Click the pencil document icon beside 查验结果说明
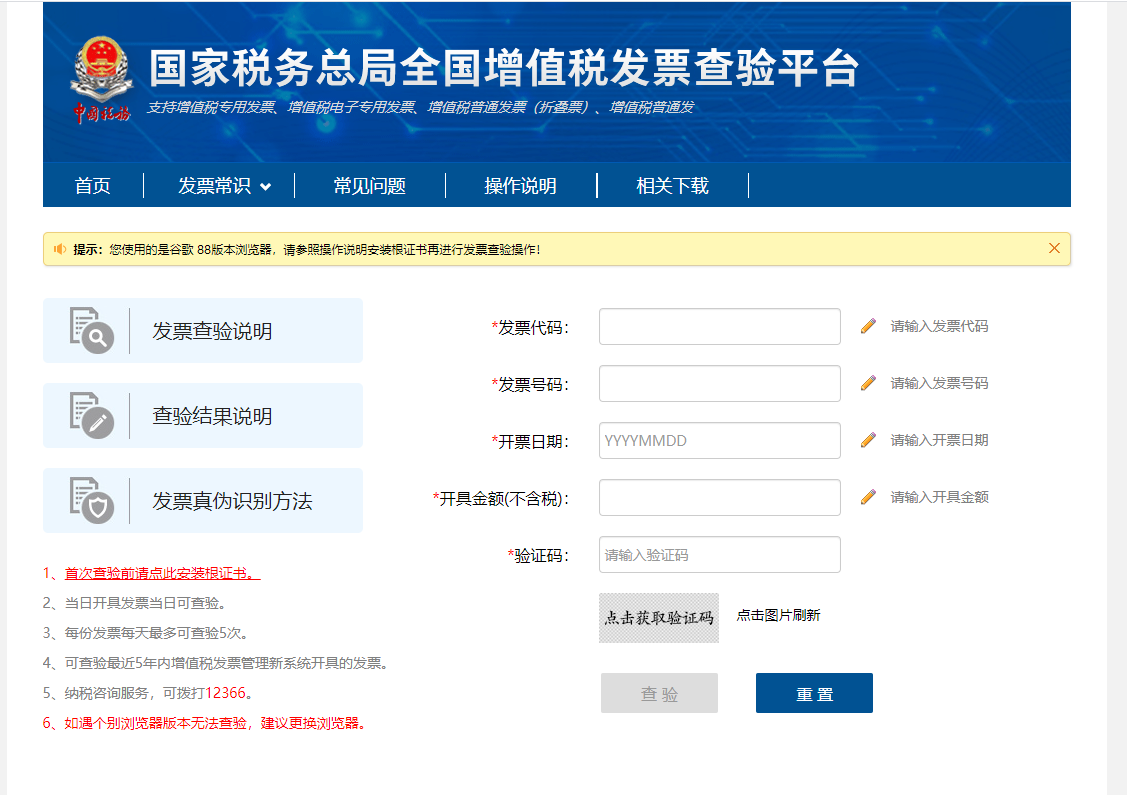The height and width of the screenshot is (795, 1127). [92, 415]
